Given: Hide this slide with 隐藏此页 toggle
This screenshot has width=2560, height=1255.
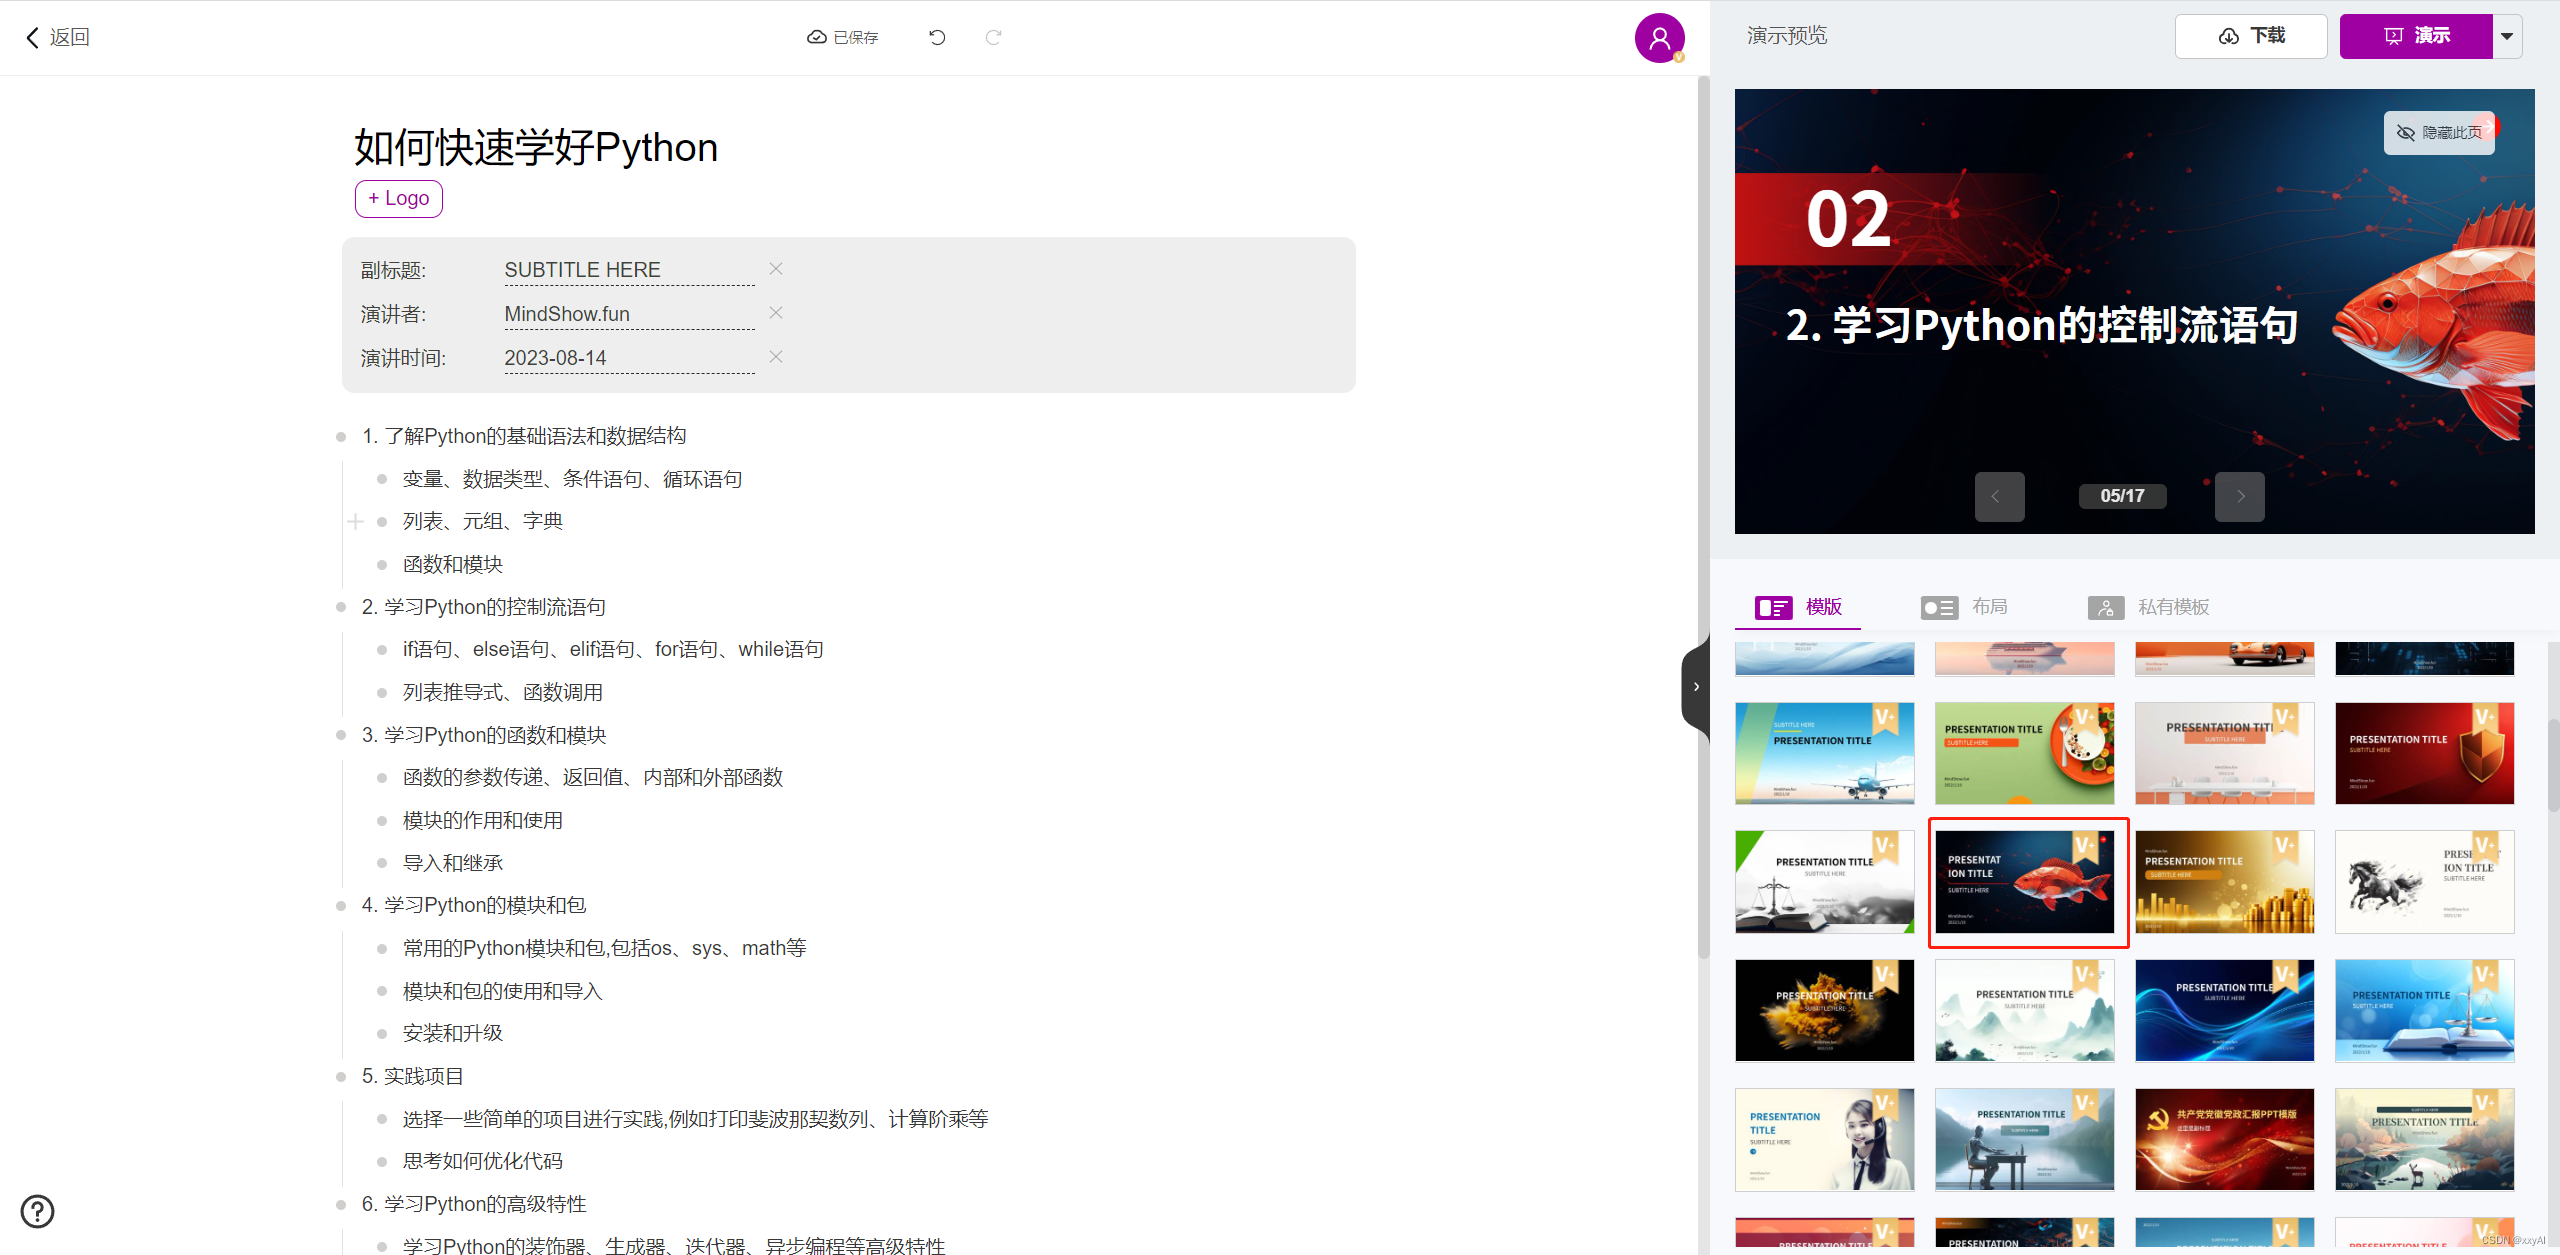Looking at the screenshot, I should (2440, 133).
